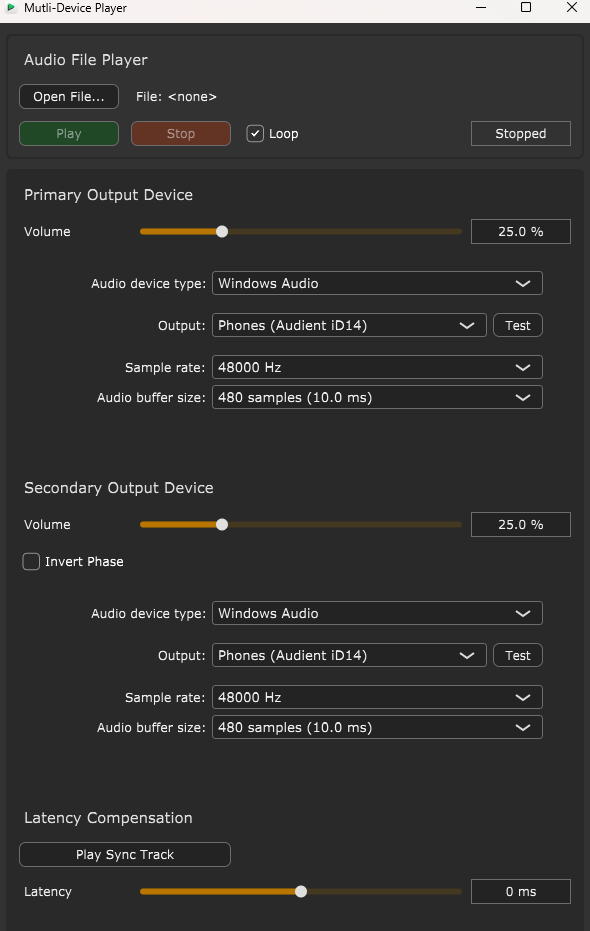Click the green Play button
The width and height of the screenshot is (590, 931).
(x=69, y=134)
